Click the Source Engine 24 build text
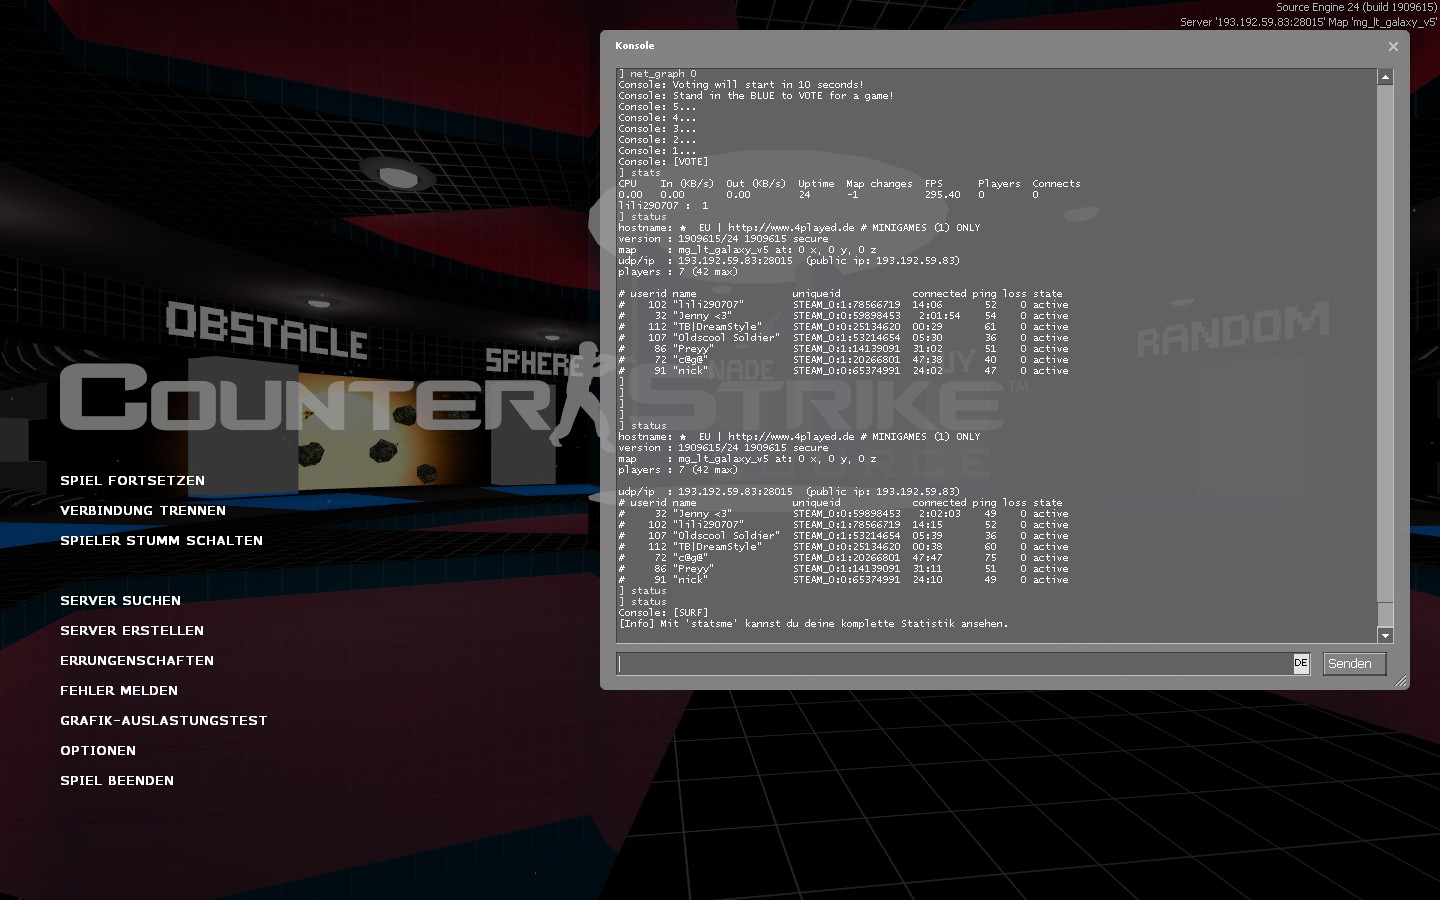This screenshot has height=900, width=1440. (1356, 7)
